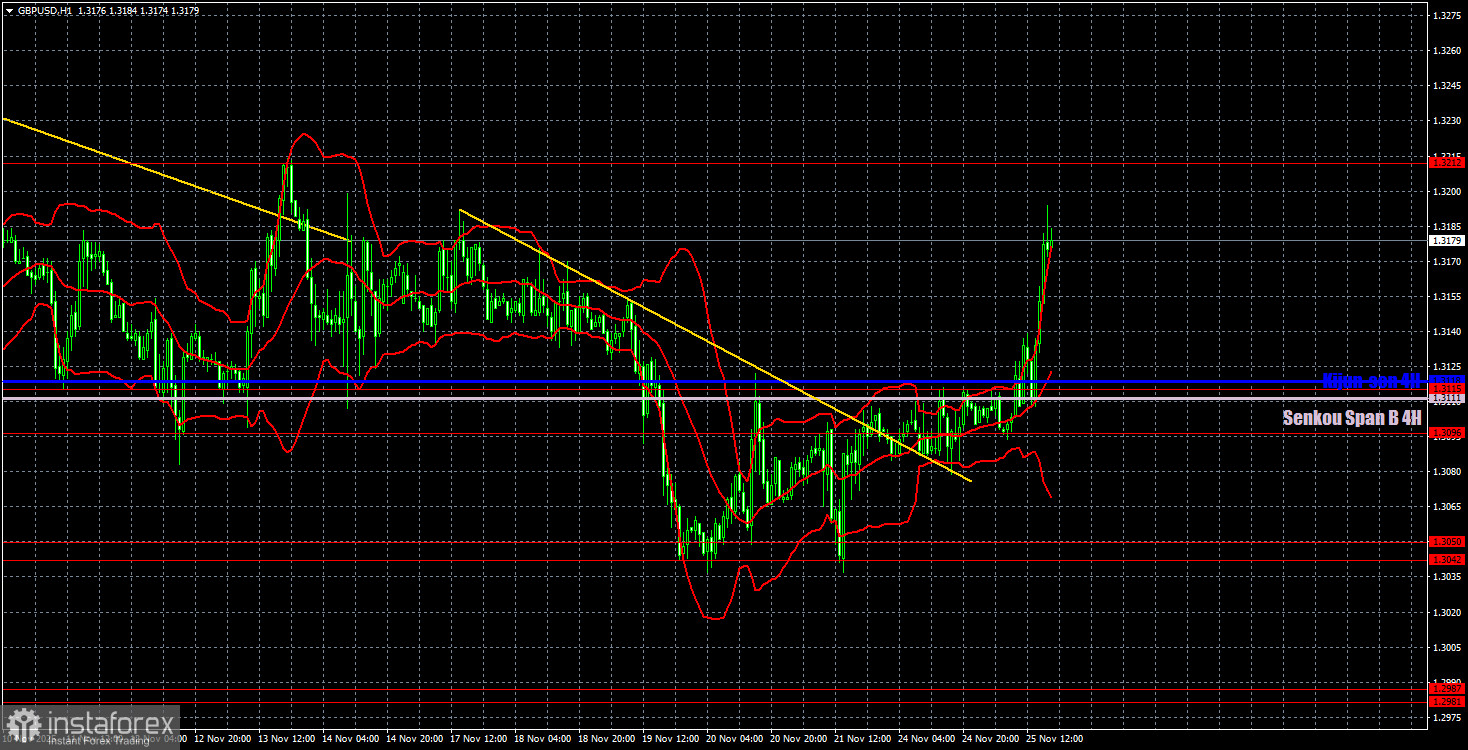Image resolution: width=1468 pixels, height=750 pixels.
Task: Click the current price tag 1.3179
Action: 1445,238
